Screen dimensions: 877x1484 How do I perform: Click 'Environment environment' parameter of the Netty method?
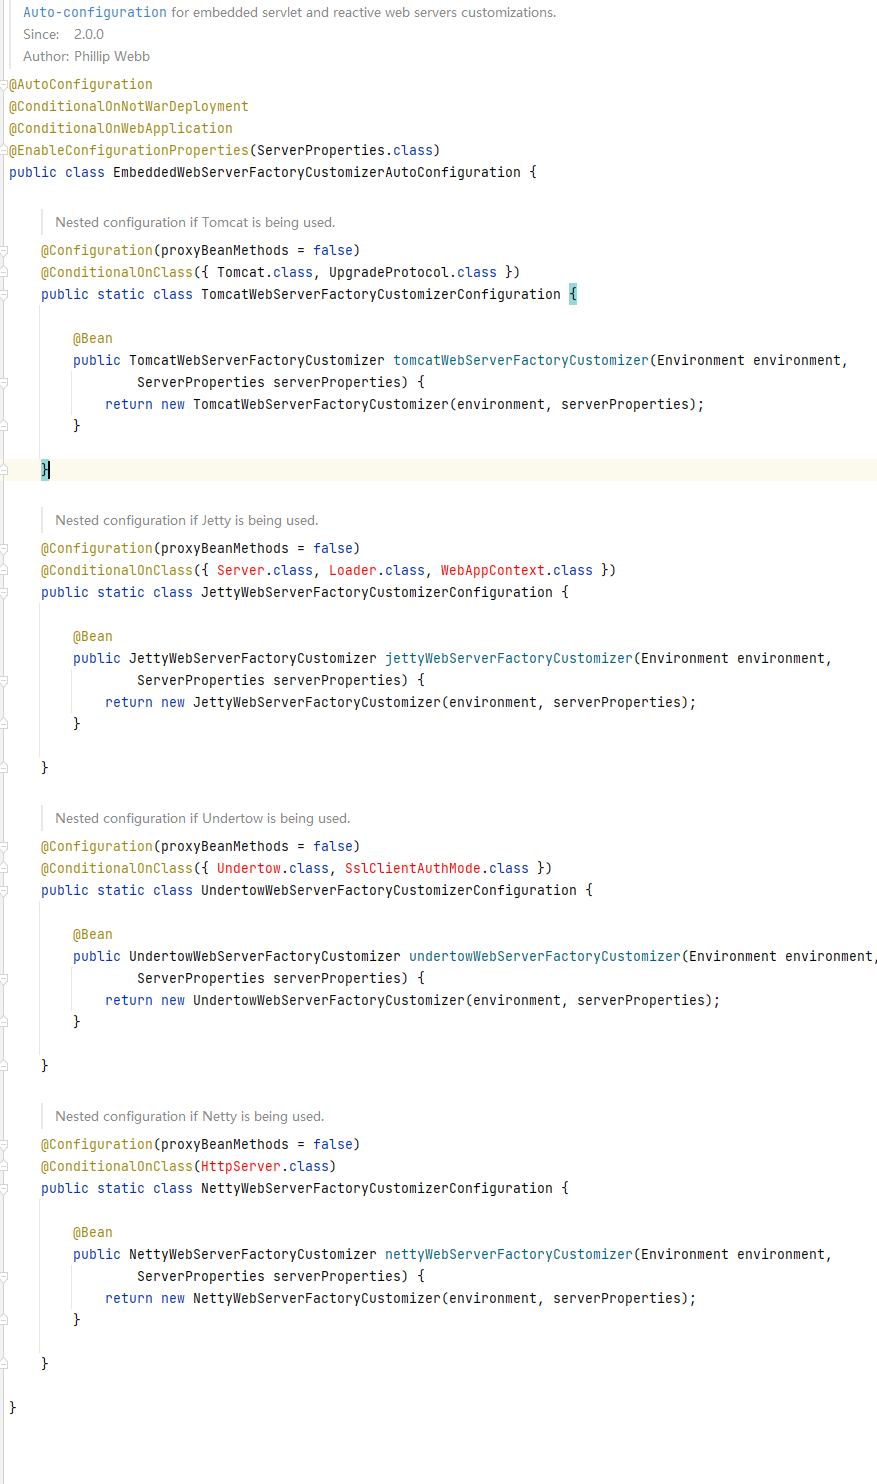coord(733,1255)
